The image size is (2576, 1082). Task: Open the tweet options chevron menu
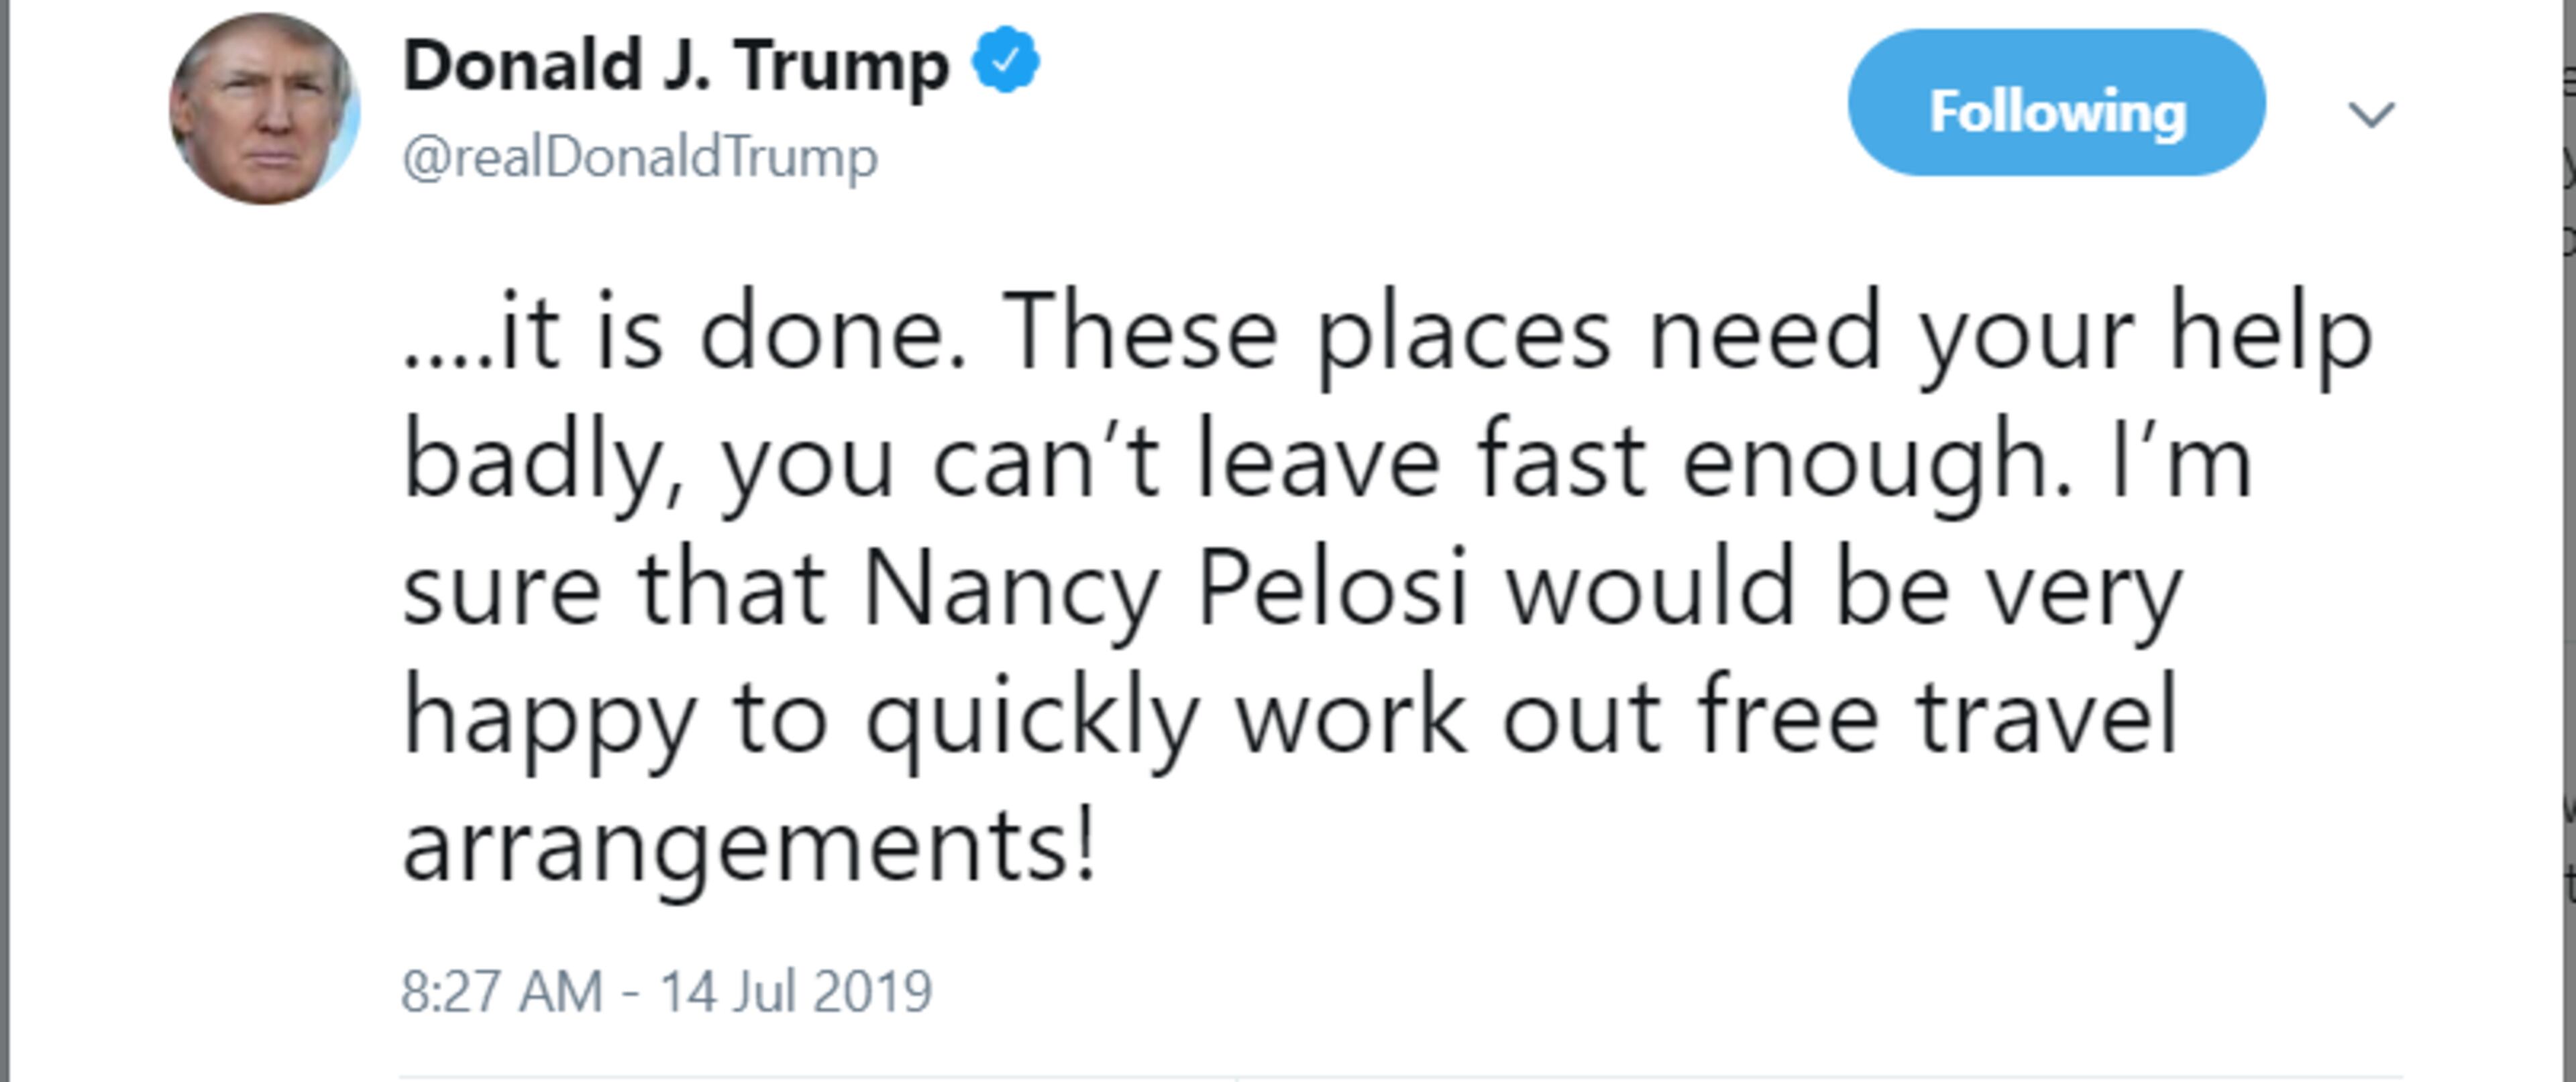(2370, 114)
